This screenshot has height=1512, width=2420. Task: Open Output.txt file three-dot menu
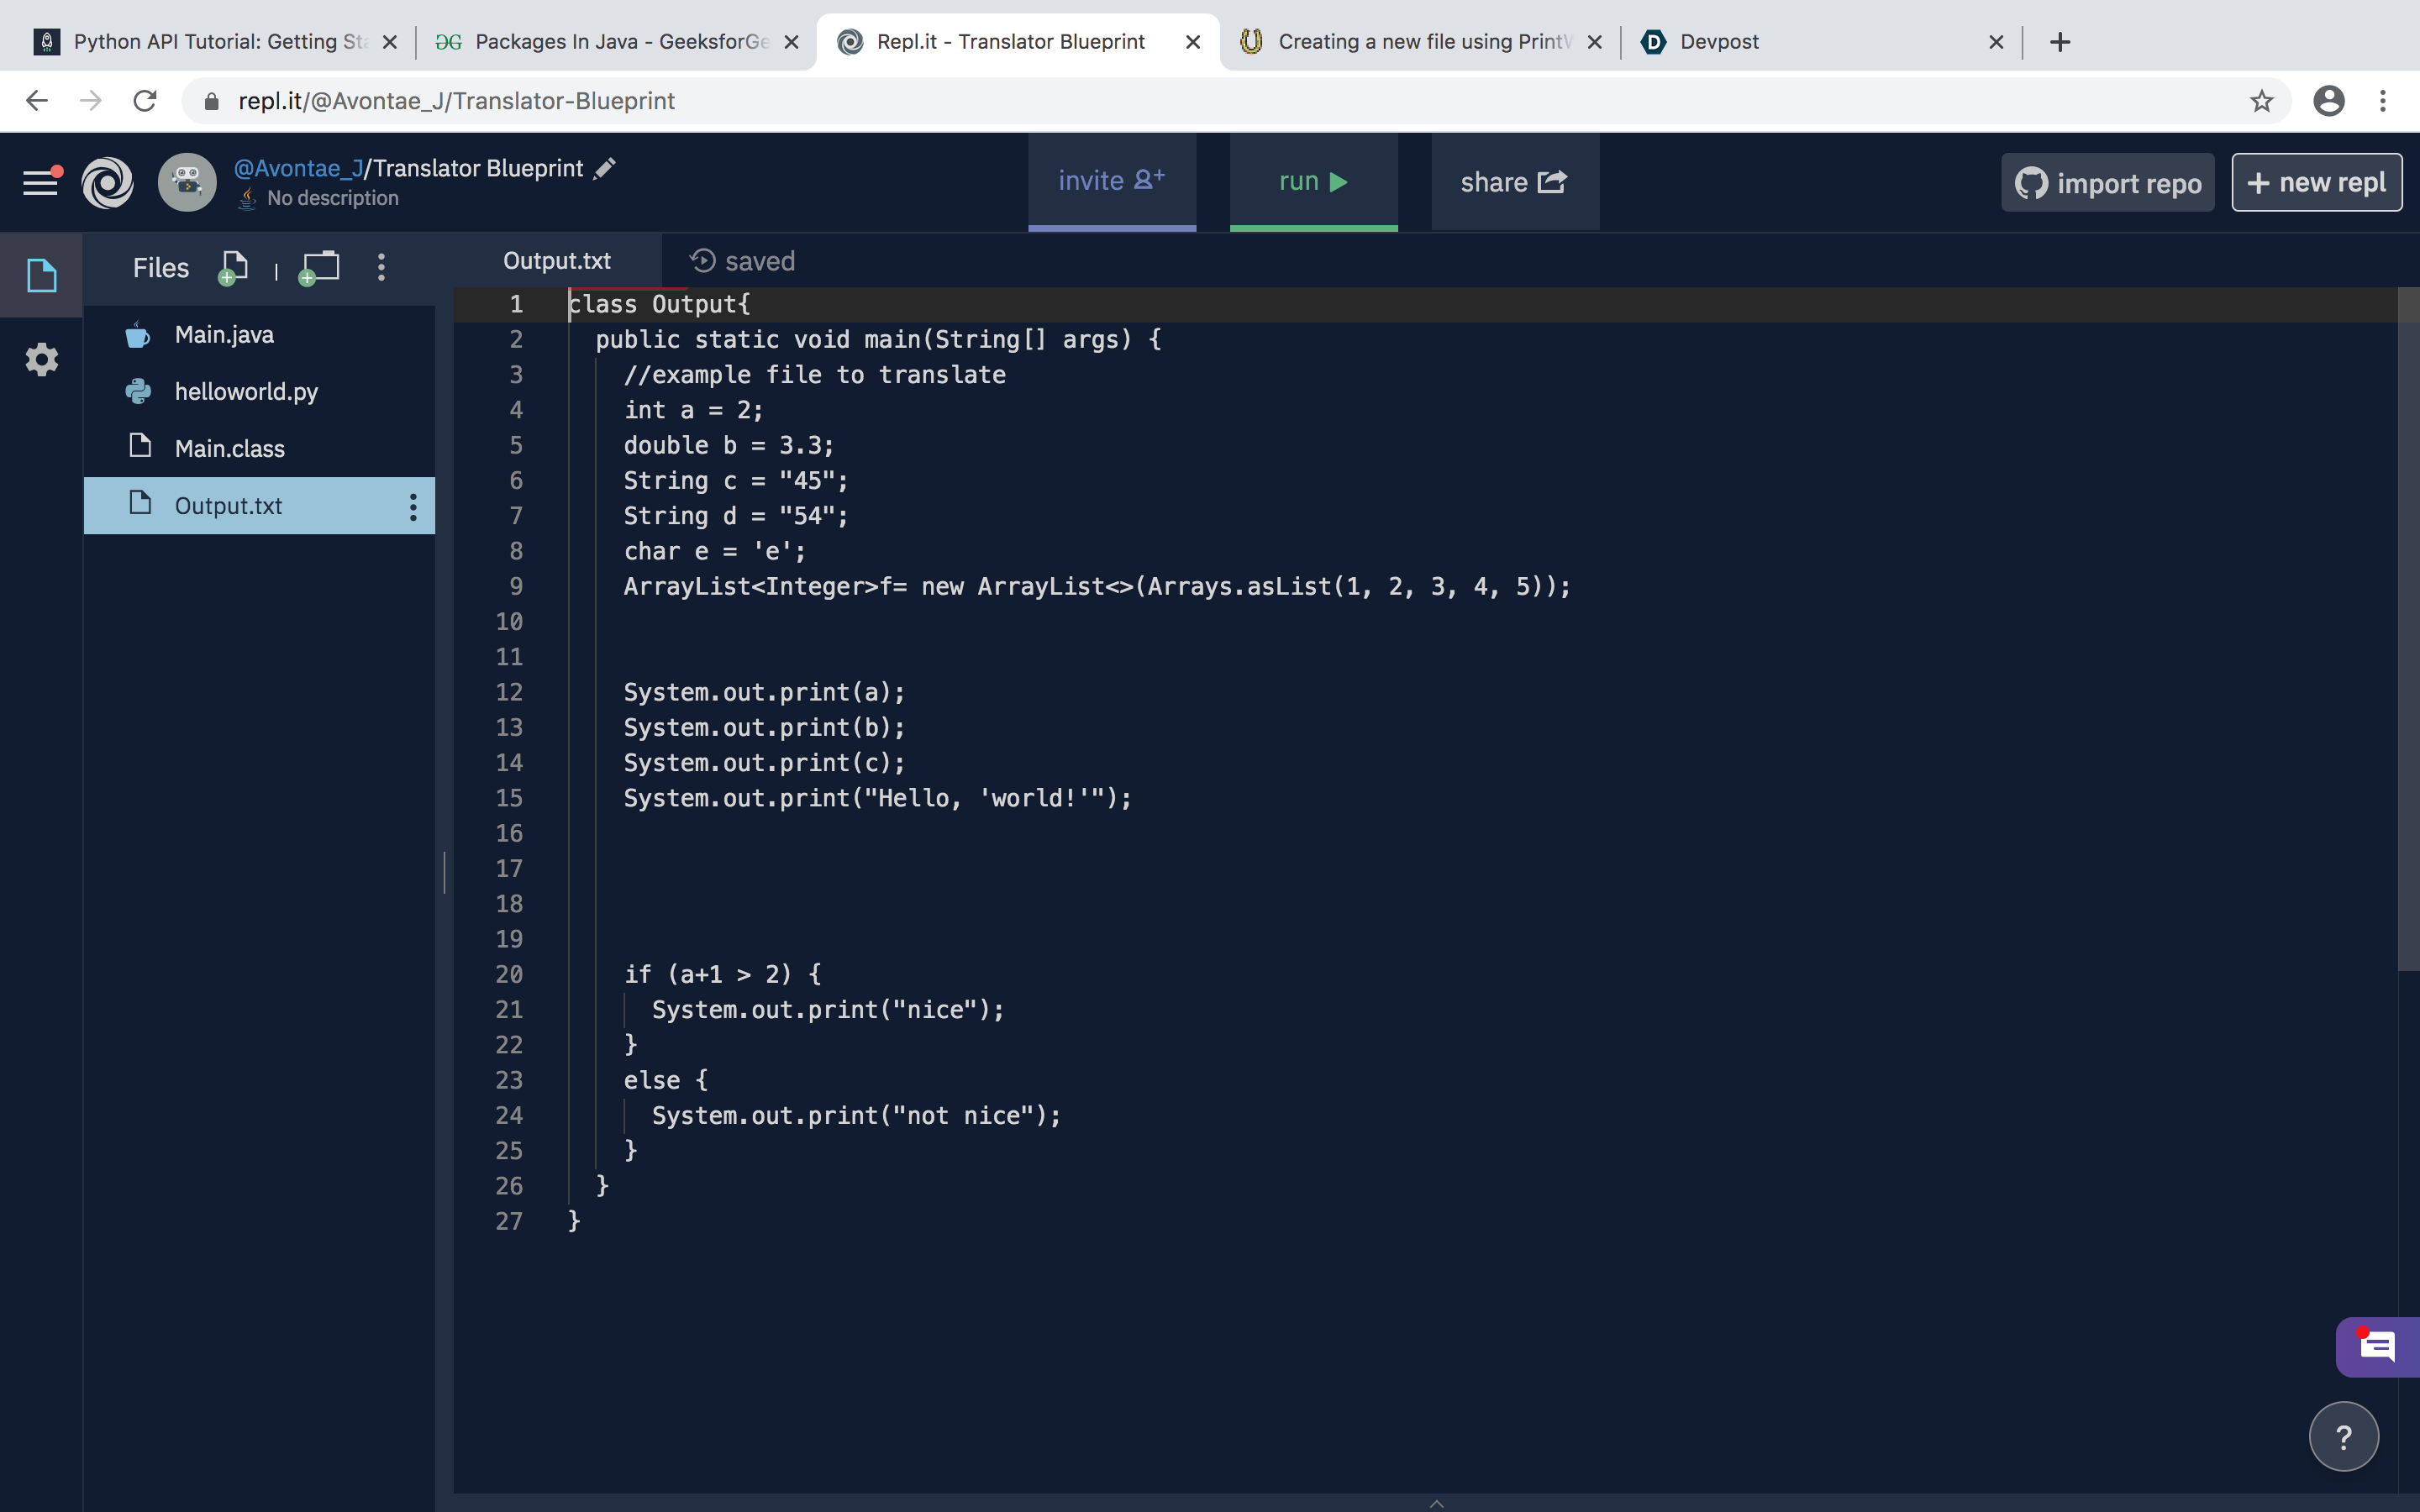click(412, 506)
